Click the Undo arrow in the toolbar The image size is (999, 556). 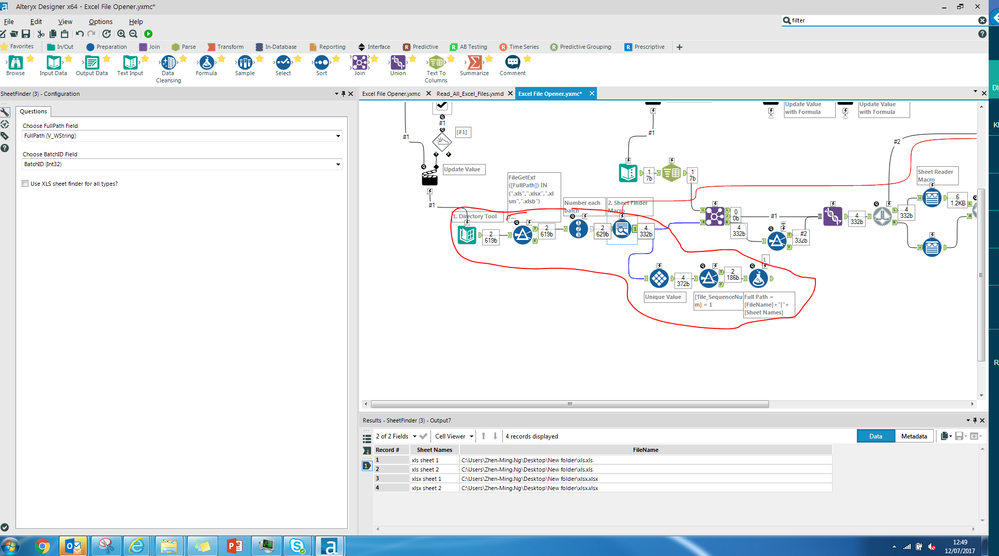coord(80,34)
